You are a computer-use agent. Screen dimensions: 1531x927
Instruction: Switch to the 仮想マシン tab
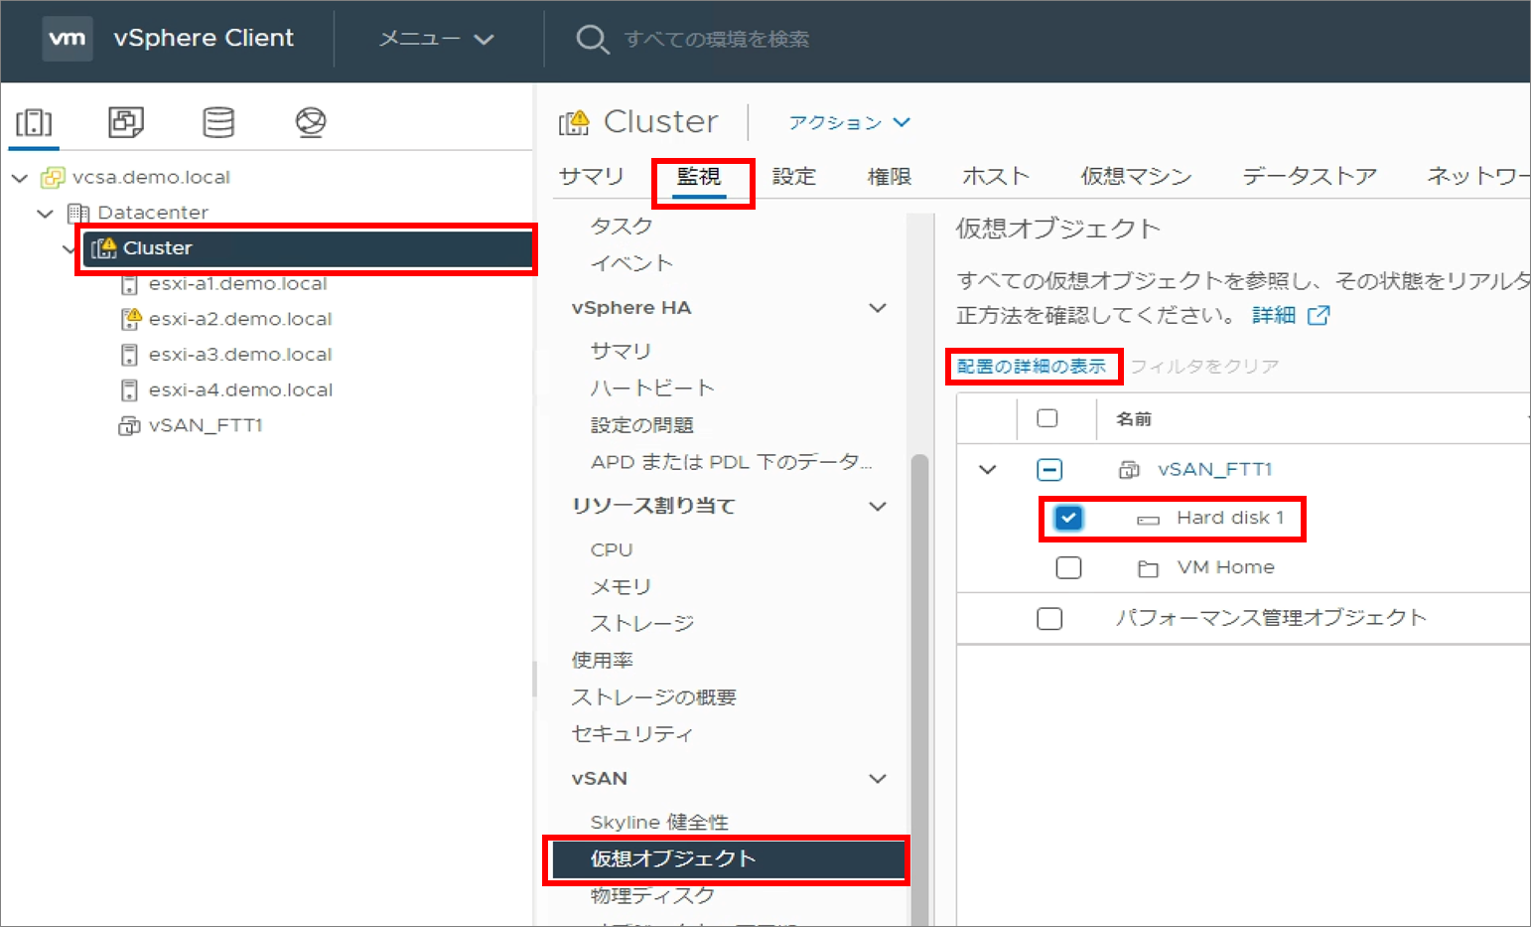coord(1136,176)
